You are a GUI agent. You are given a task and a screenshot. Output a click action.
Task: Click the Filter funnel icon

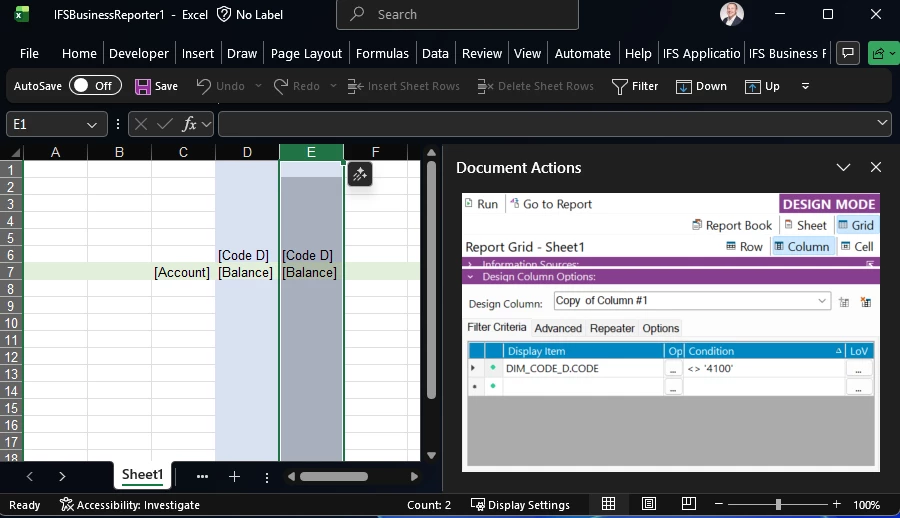click(x=620, y=86)
